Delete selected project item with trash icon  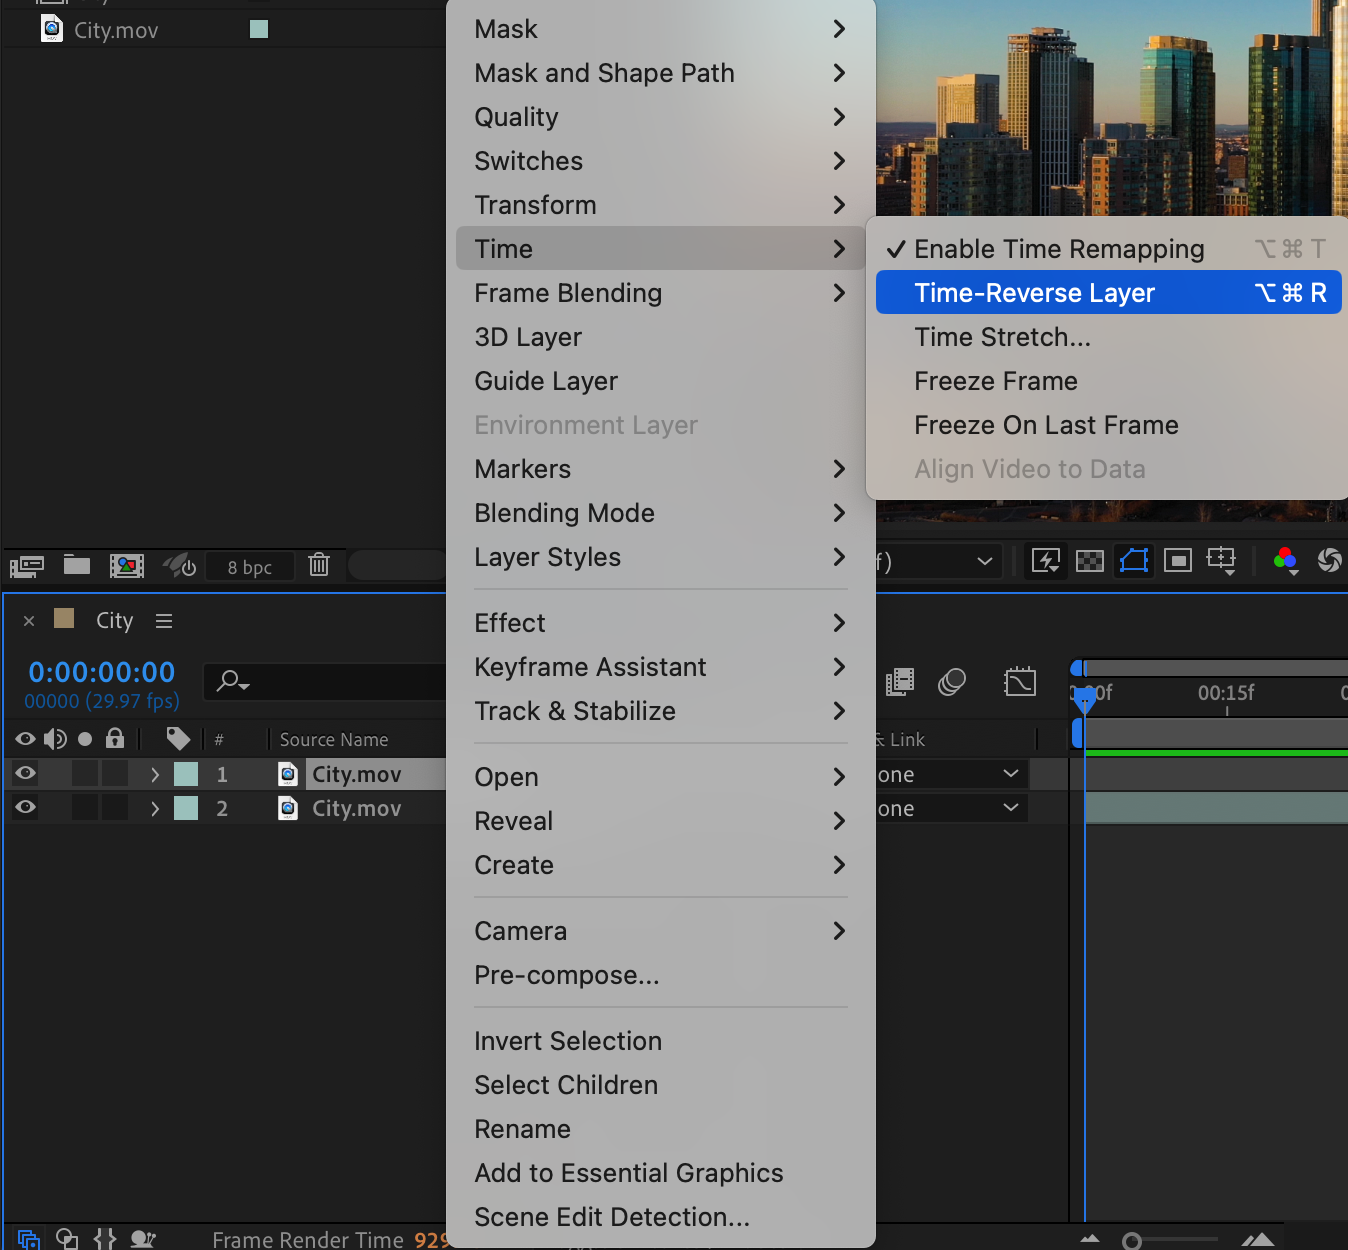(319, 565)
